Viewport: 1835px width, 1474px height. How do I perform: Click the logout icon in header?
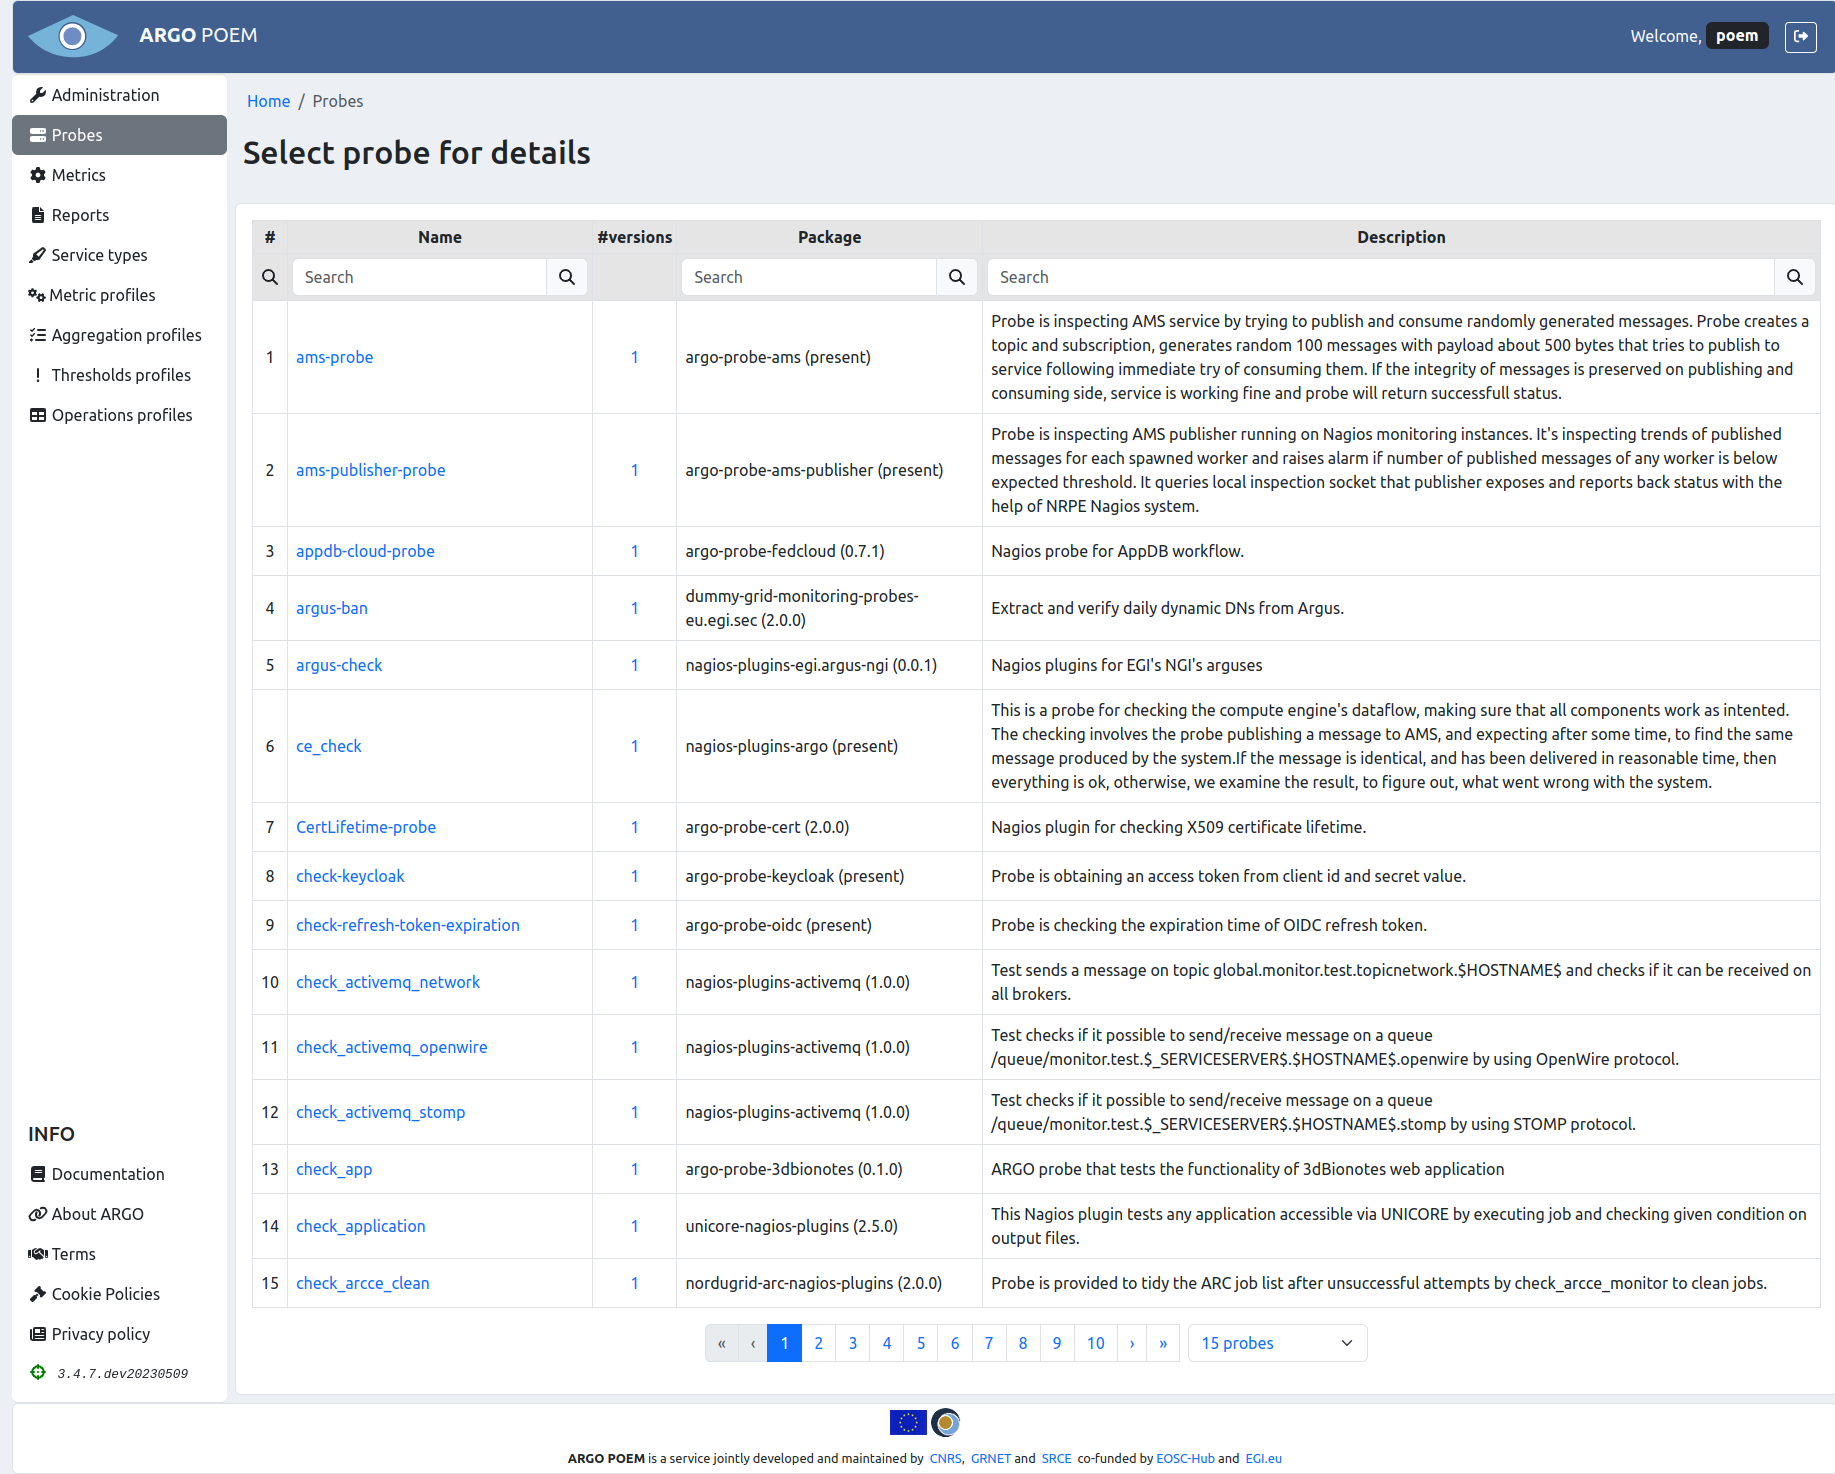(1800, 36)
